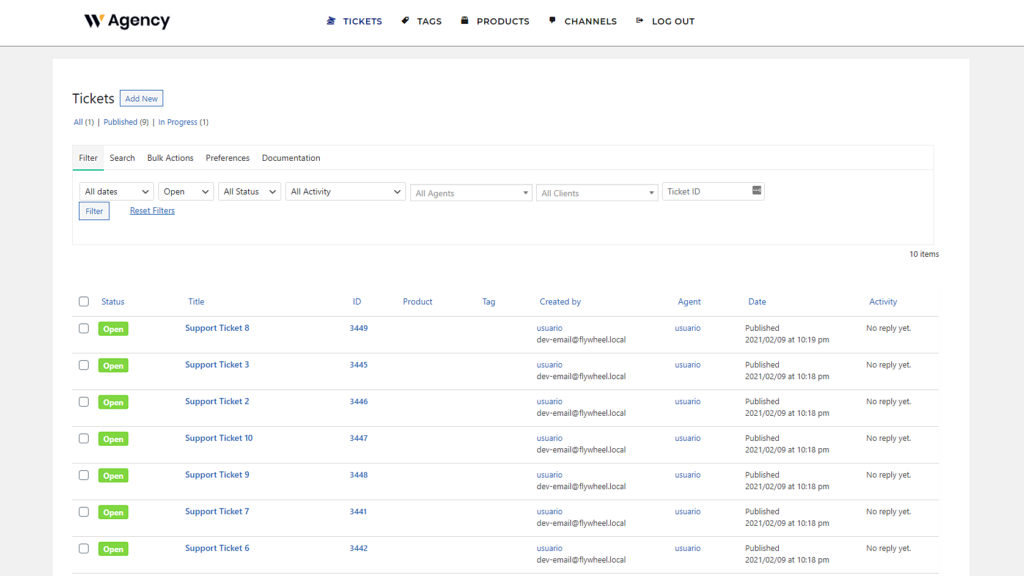Open the All dates dropdown

pos(115,191)
